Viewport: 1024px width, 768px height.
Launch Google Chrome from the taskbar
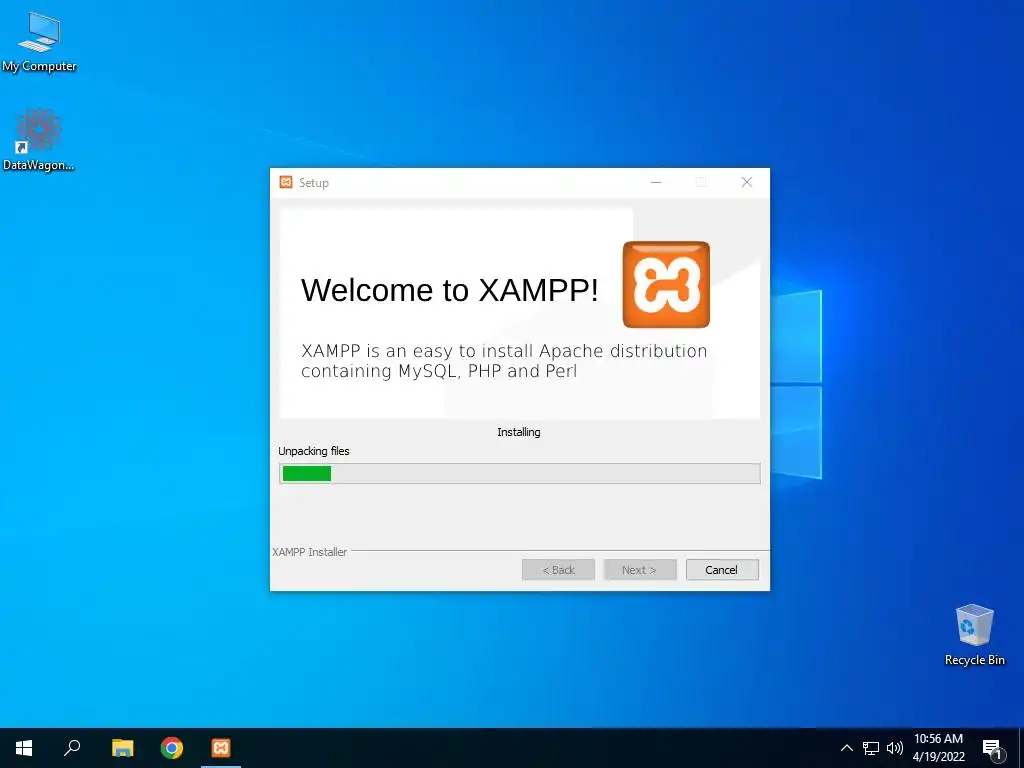(172, 748)
